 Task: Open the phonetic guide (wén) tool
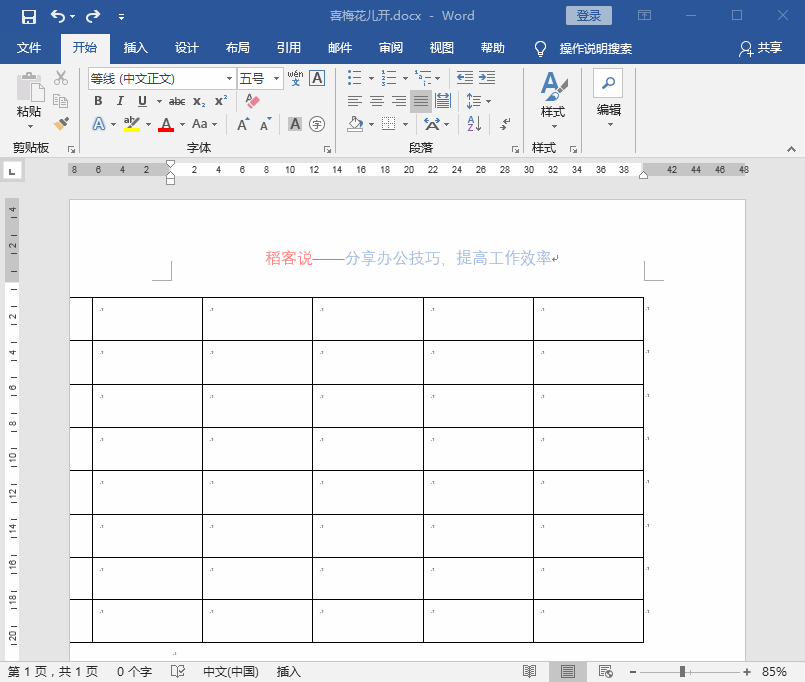tap(295, 78)
